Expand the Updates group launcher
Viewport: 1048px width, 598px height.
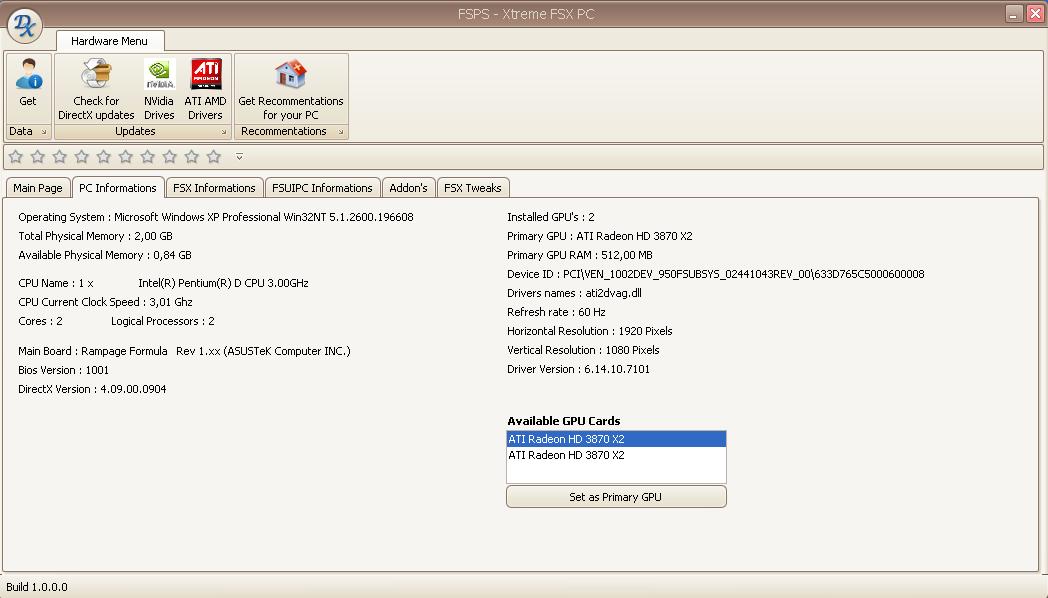224,132
